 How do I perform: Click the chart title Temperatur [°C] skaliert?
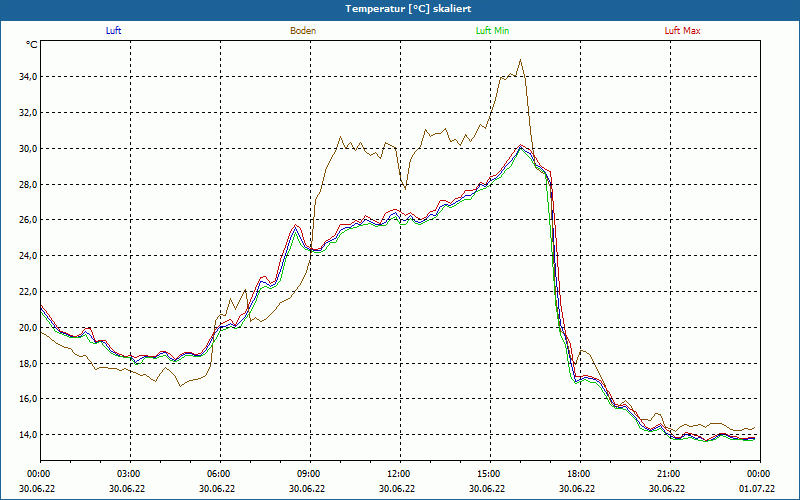point(408,9)
